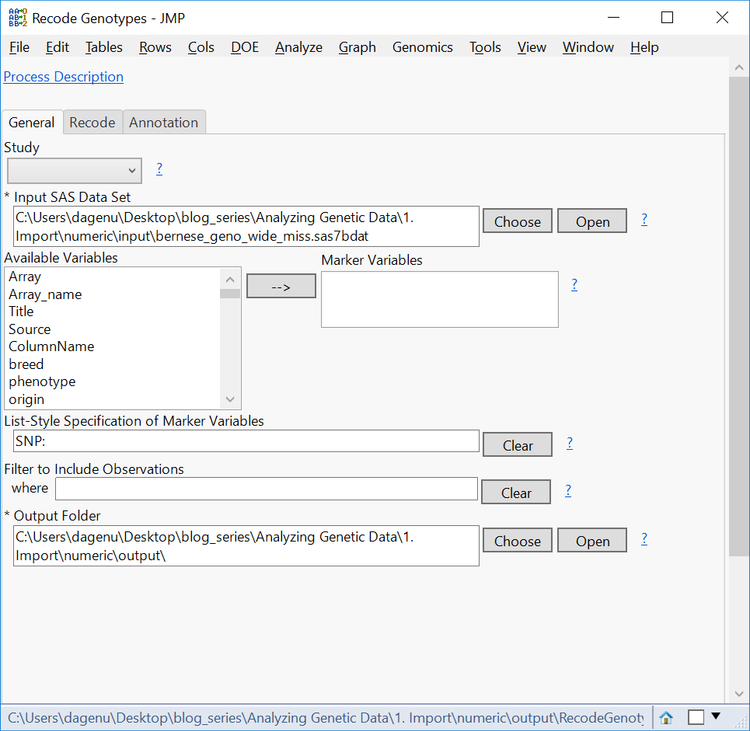Image resolution: width=750 pixels, height=731 pixels.
Task: Switch to the Recode tab
Action: pyautogui.click(x=92, y=122)
